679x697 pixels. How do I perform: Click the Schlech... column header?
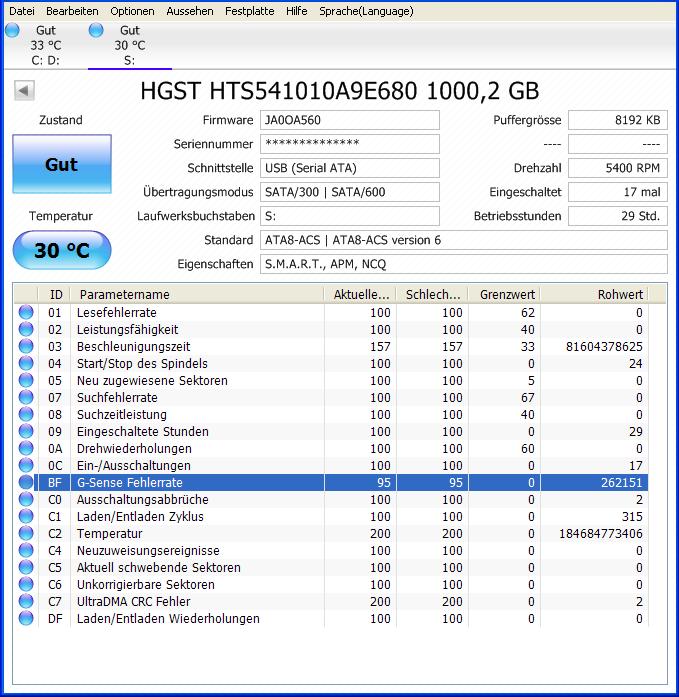(432, 294)
